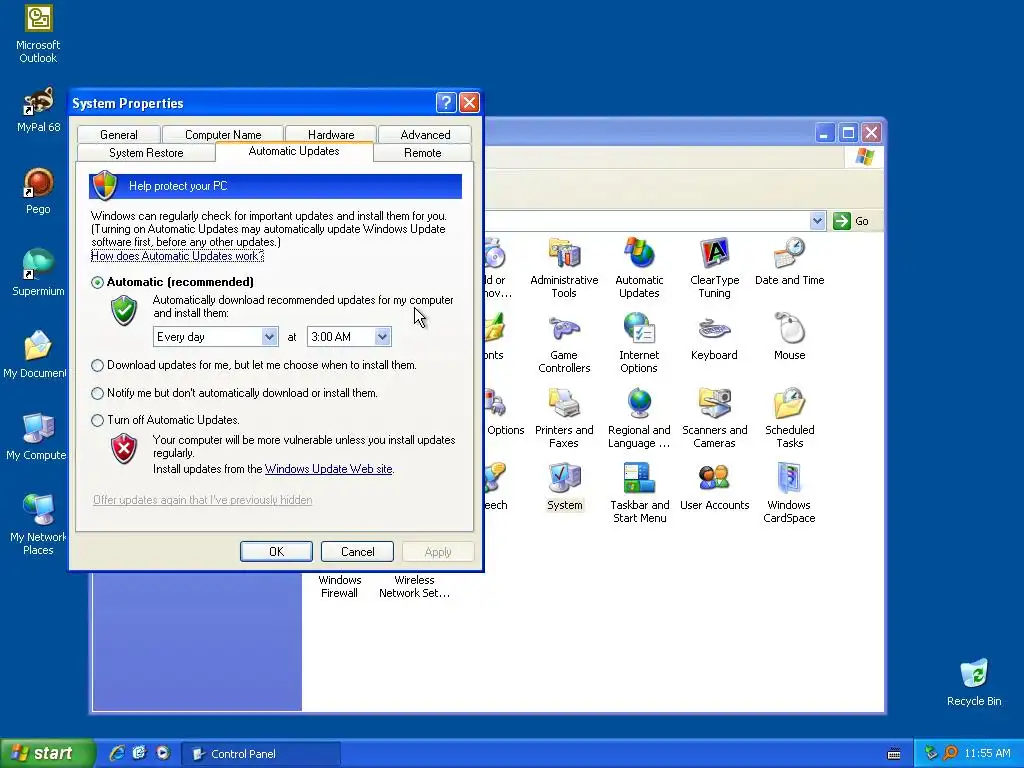This screenshot has width=1024, height=768.
Task: Open Date and Time icon
Action: point(789,262)
